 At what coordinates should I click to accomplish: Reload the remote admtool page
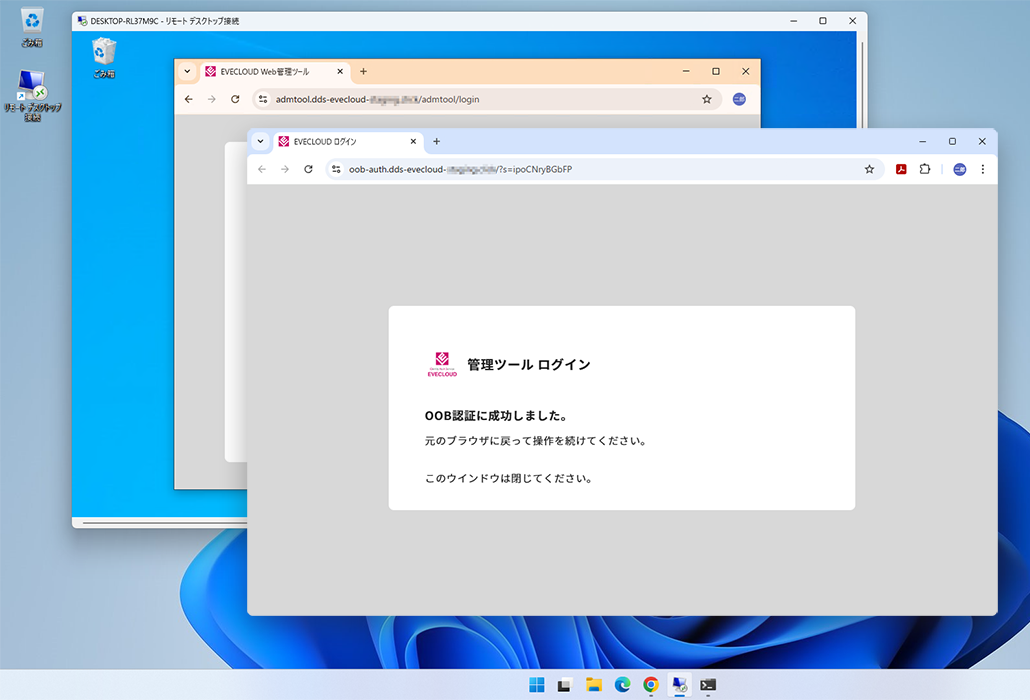coord(235,100)
